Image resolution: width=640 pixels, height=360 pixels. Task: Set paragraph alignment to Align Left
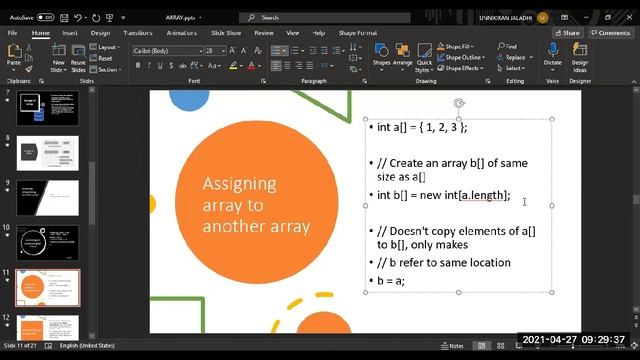click(276, 65)
